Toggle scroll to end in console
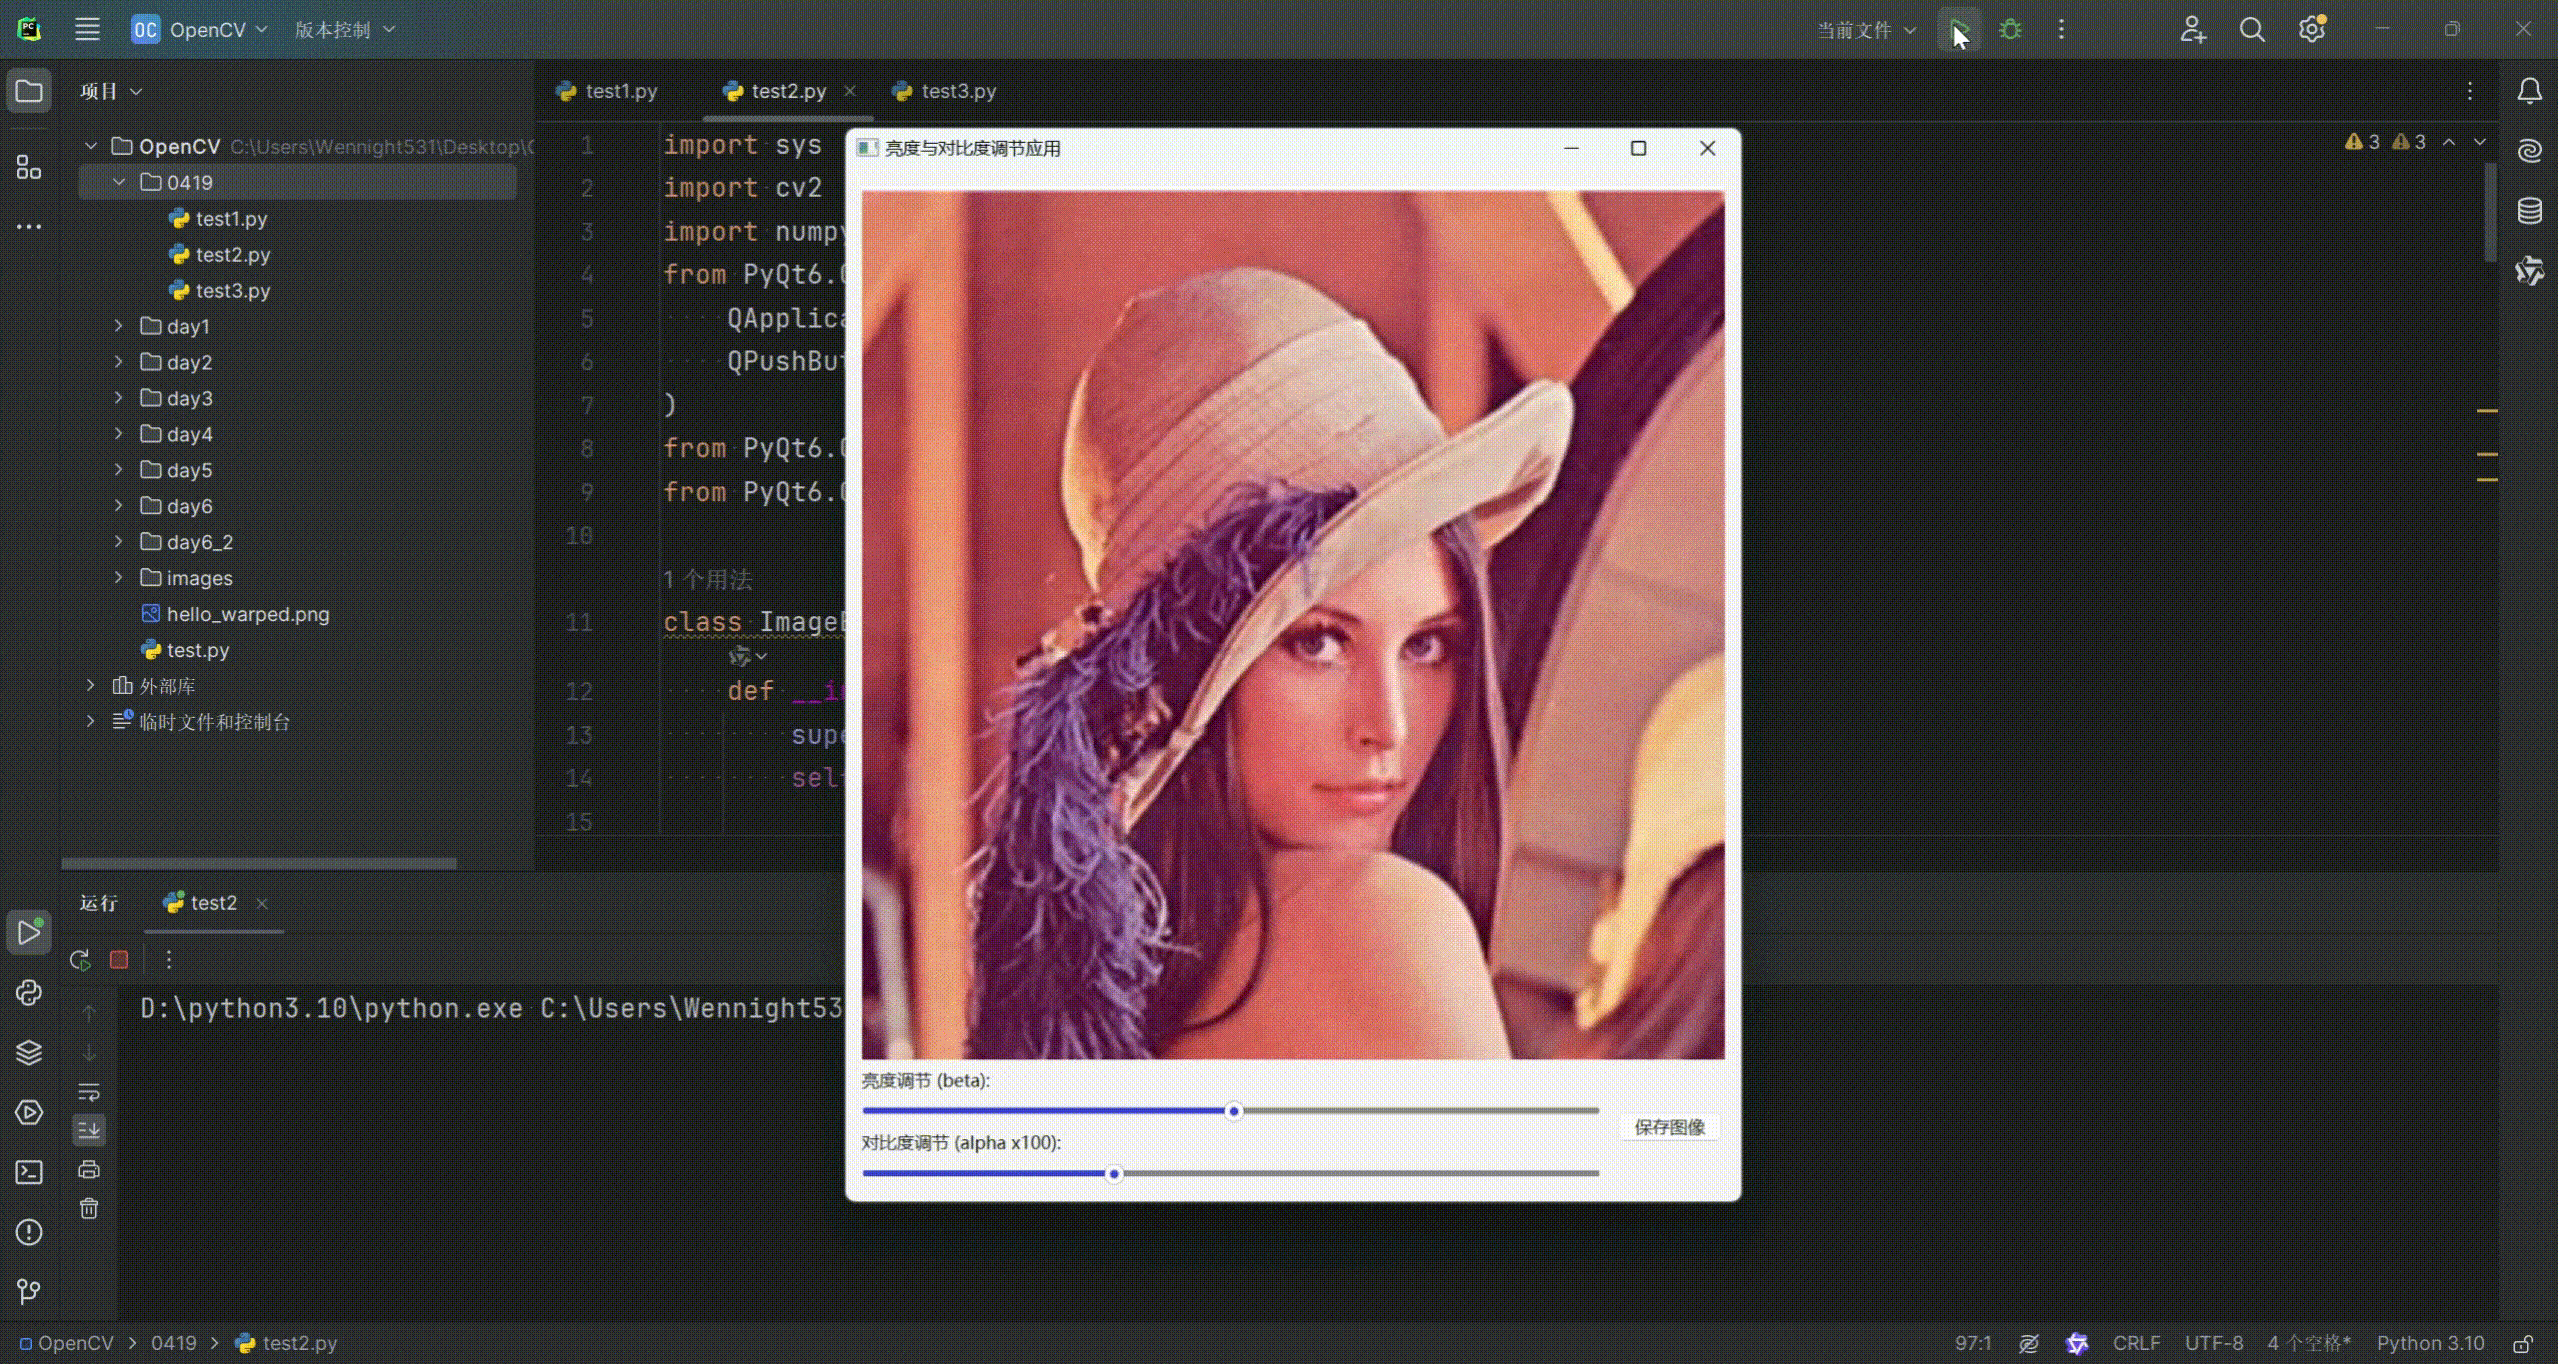 tap(89, 1130)
